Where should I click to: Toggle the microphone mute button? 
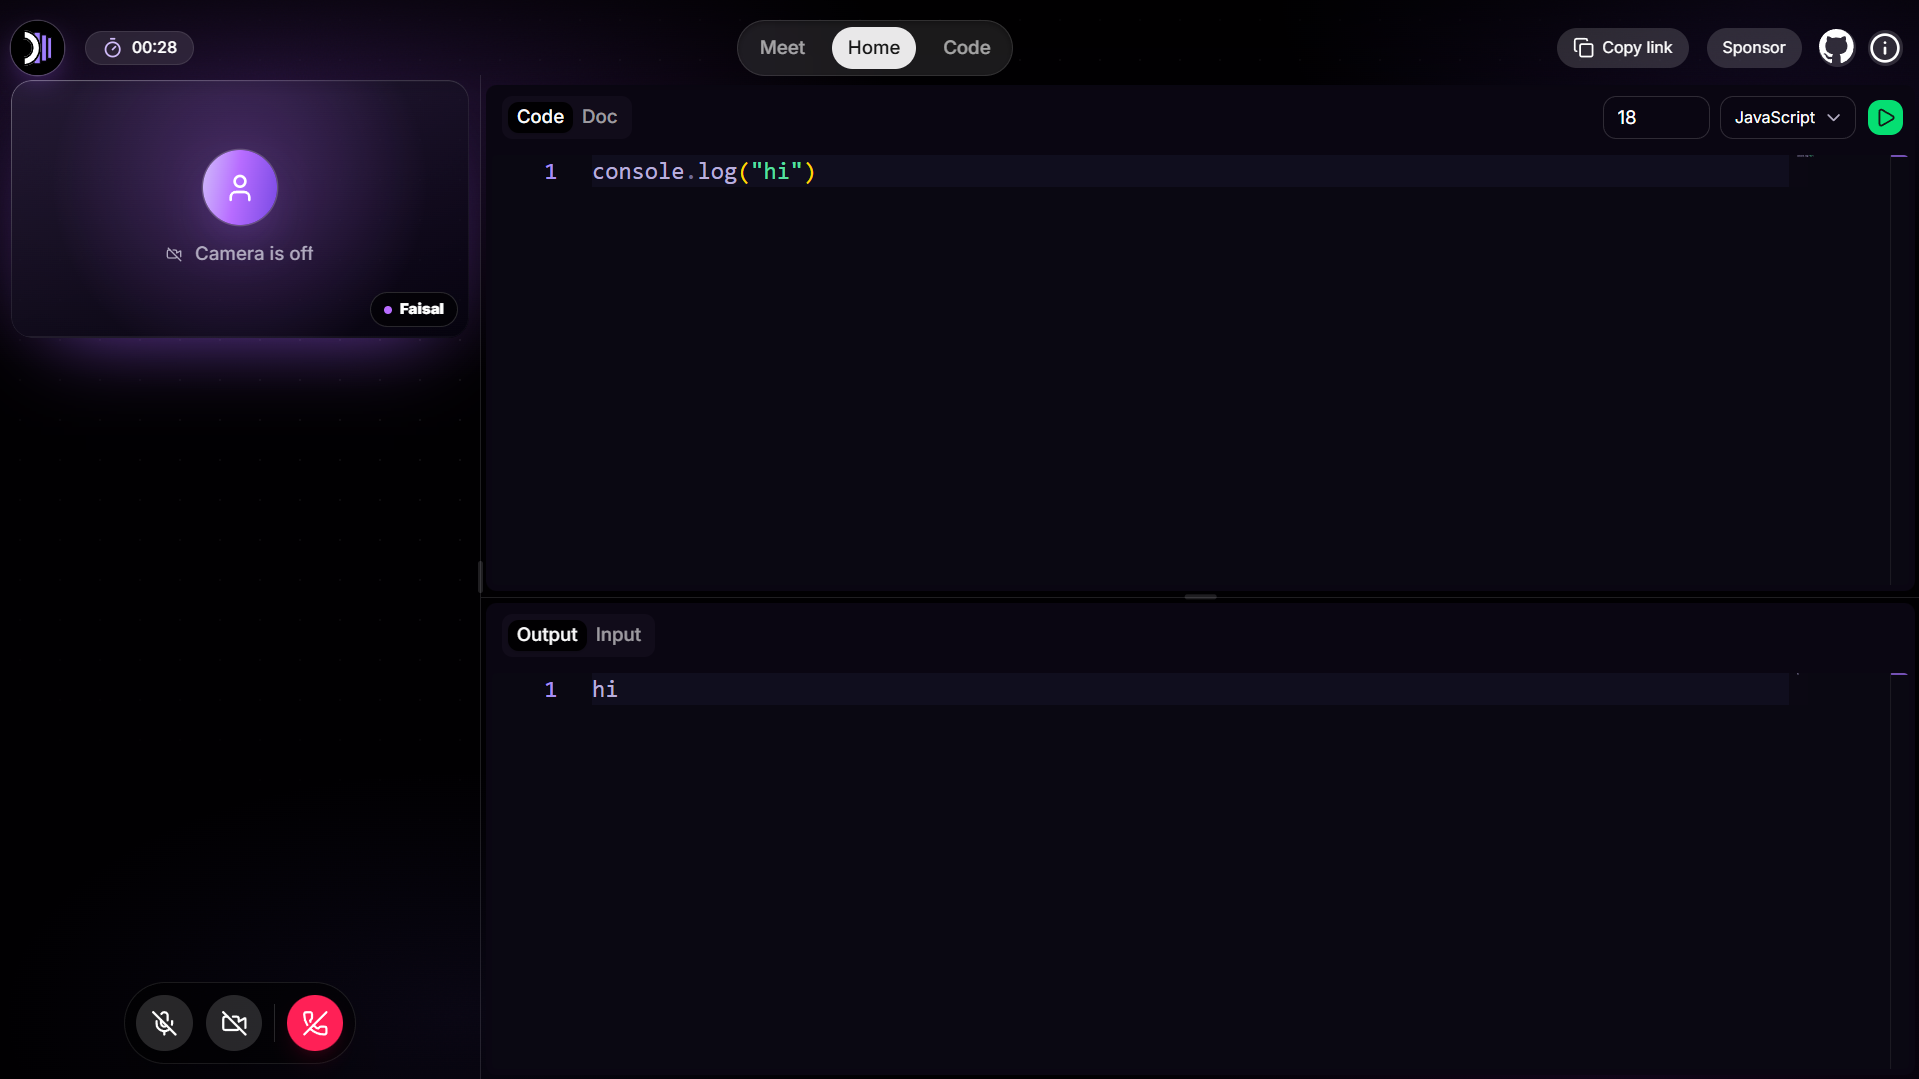pyautogui.click(x=165, y=1023)
